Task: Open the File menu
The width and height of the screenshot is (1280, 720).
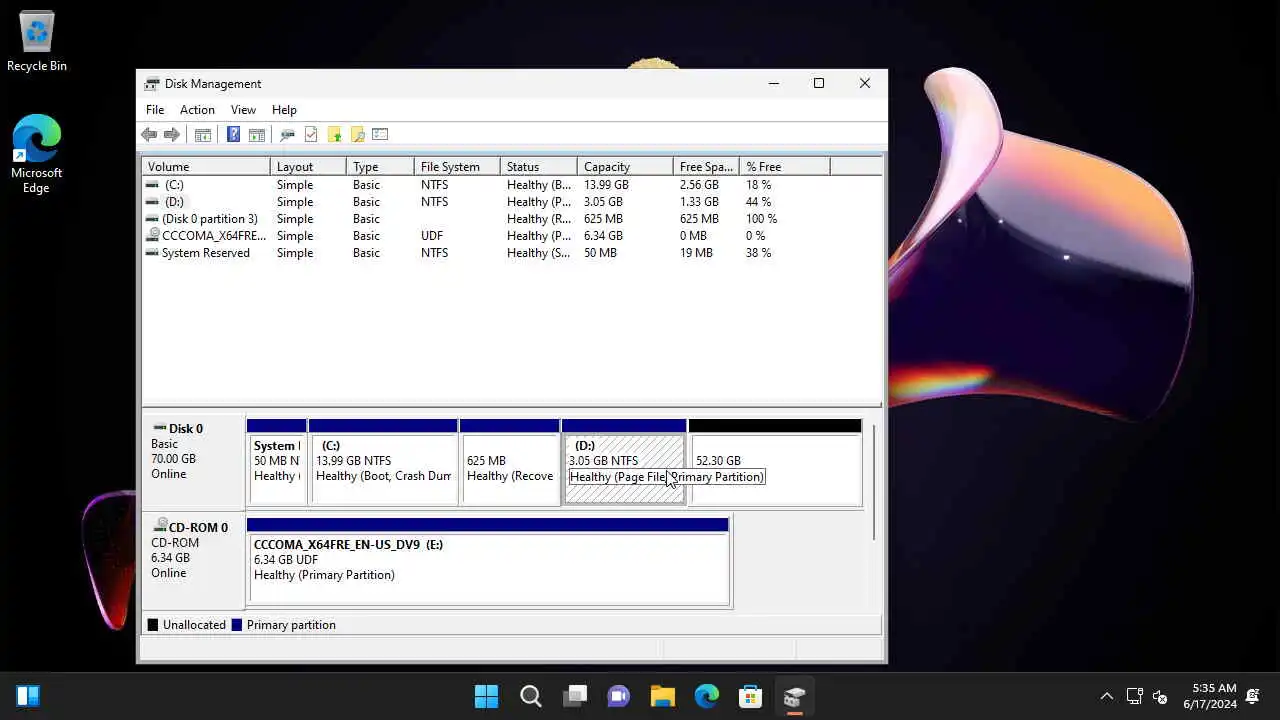Action: click(x=155, y=110)
